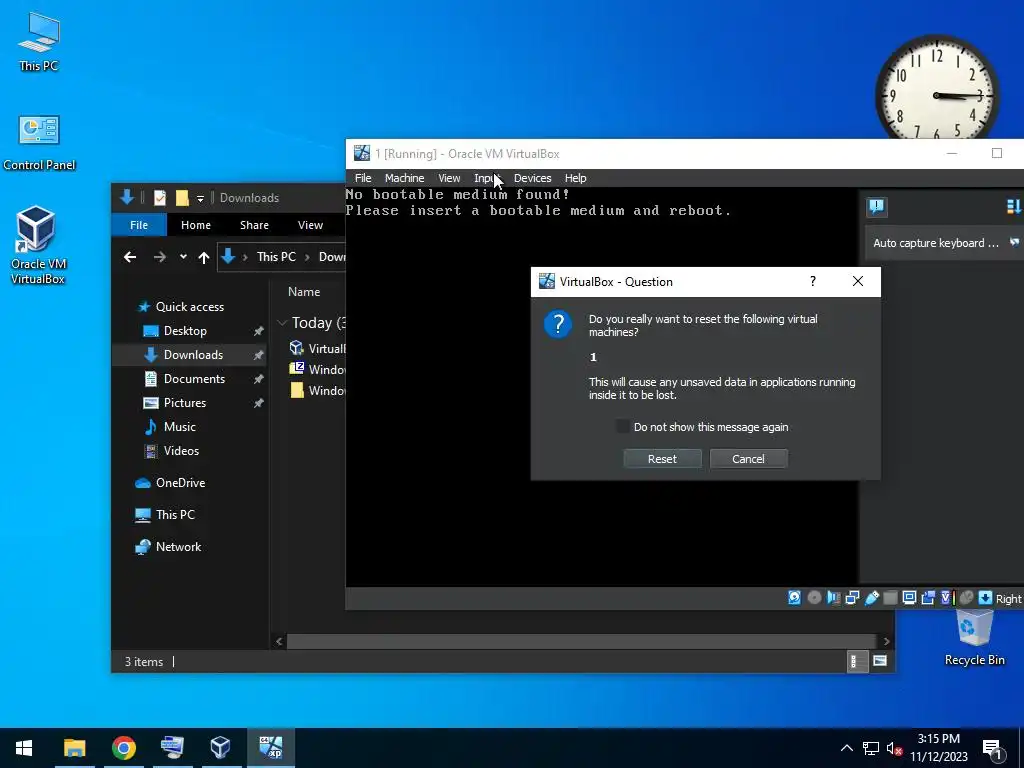
Task: Click the audio status indicator icon
Action: tap(833, 598)
